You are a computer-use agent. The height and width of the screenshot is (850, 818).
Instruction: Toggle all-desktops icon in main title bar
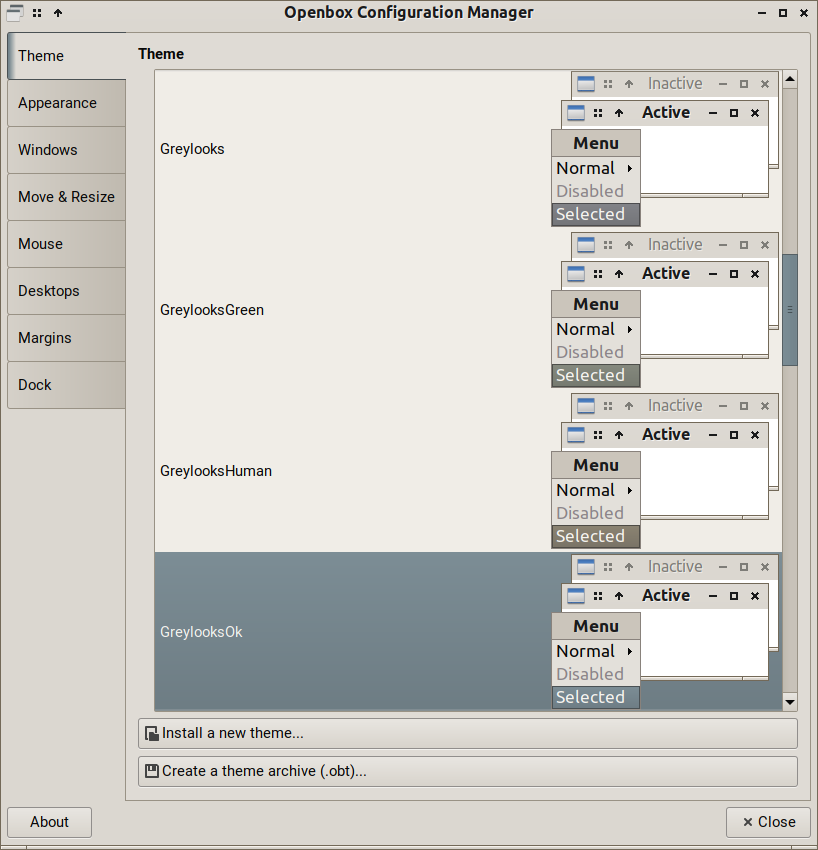pos(37,13)
